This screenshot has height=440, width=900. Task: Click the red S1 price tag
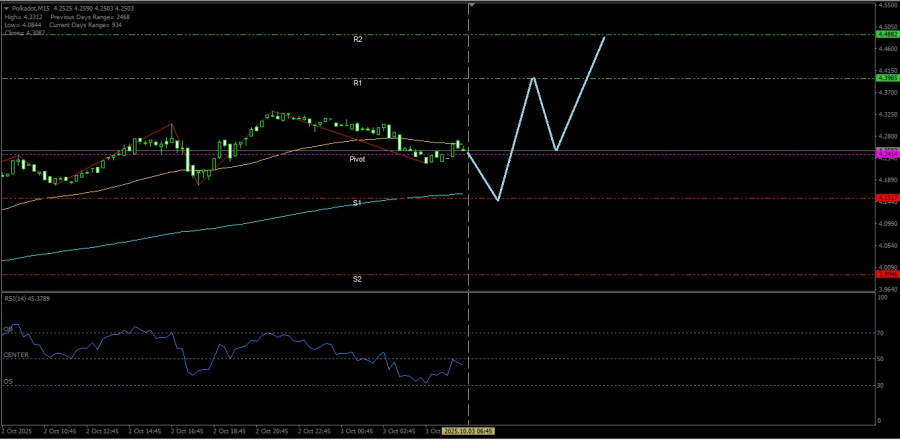[886, 198]
